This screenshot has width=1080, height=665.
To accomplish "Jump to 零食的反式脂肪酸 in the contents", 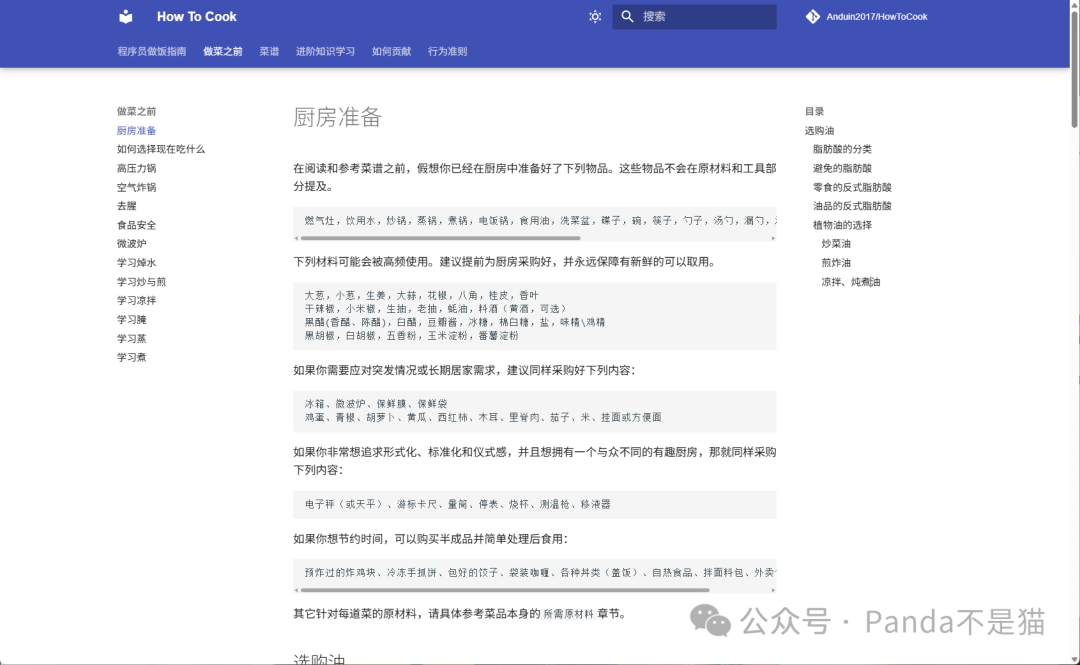I will pos(852,187).
